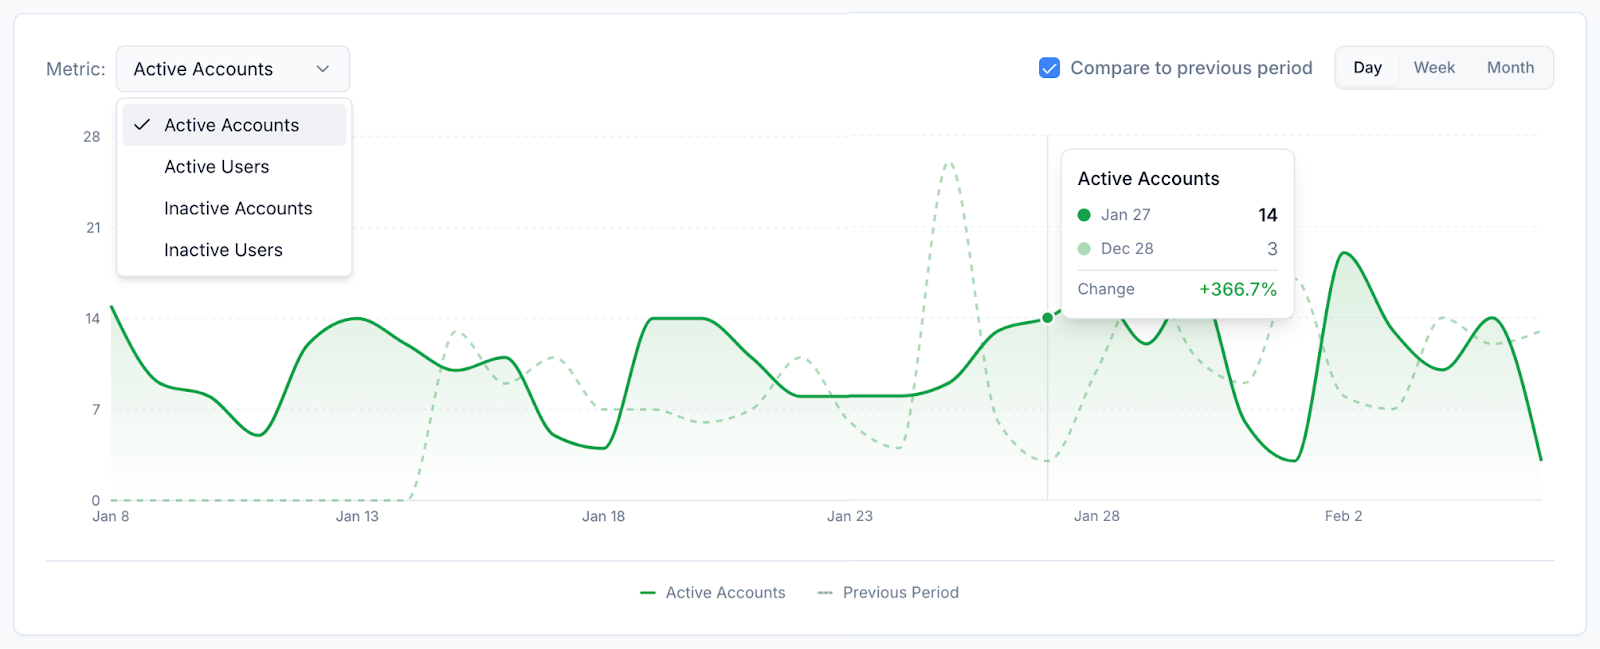Click the Feb 2 x-axis label
The width and height of the screenshot is (1600, 649).
tap(1344, 516)
